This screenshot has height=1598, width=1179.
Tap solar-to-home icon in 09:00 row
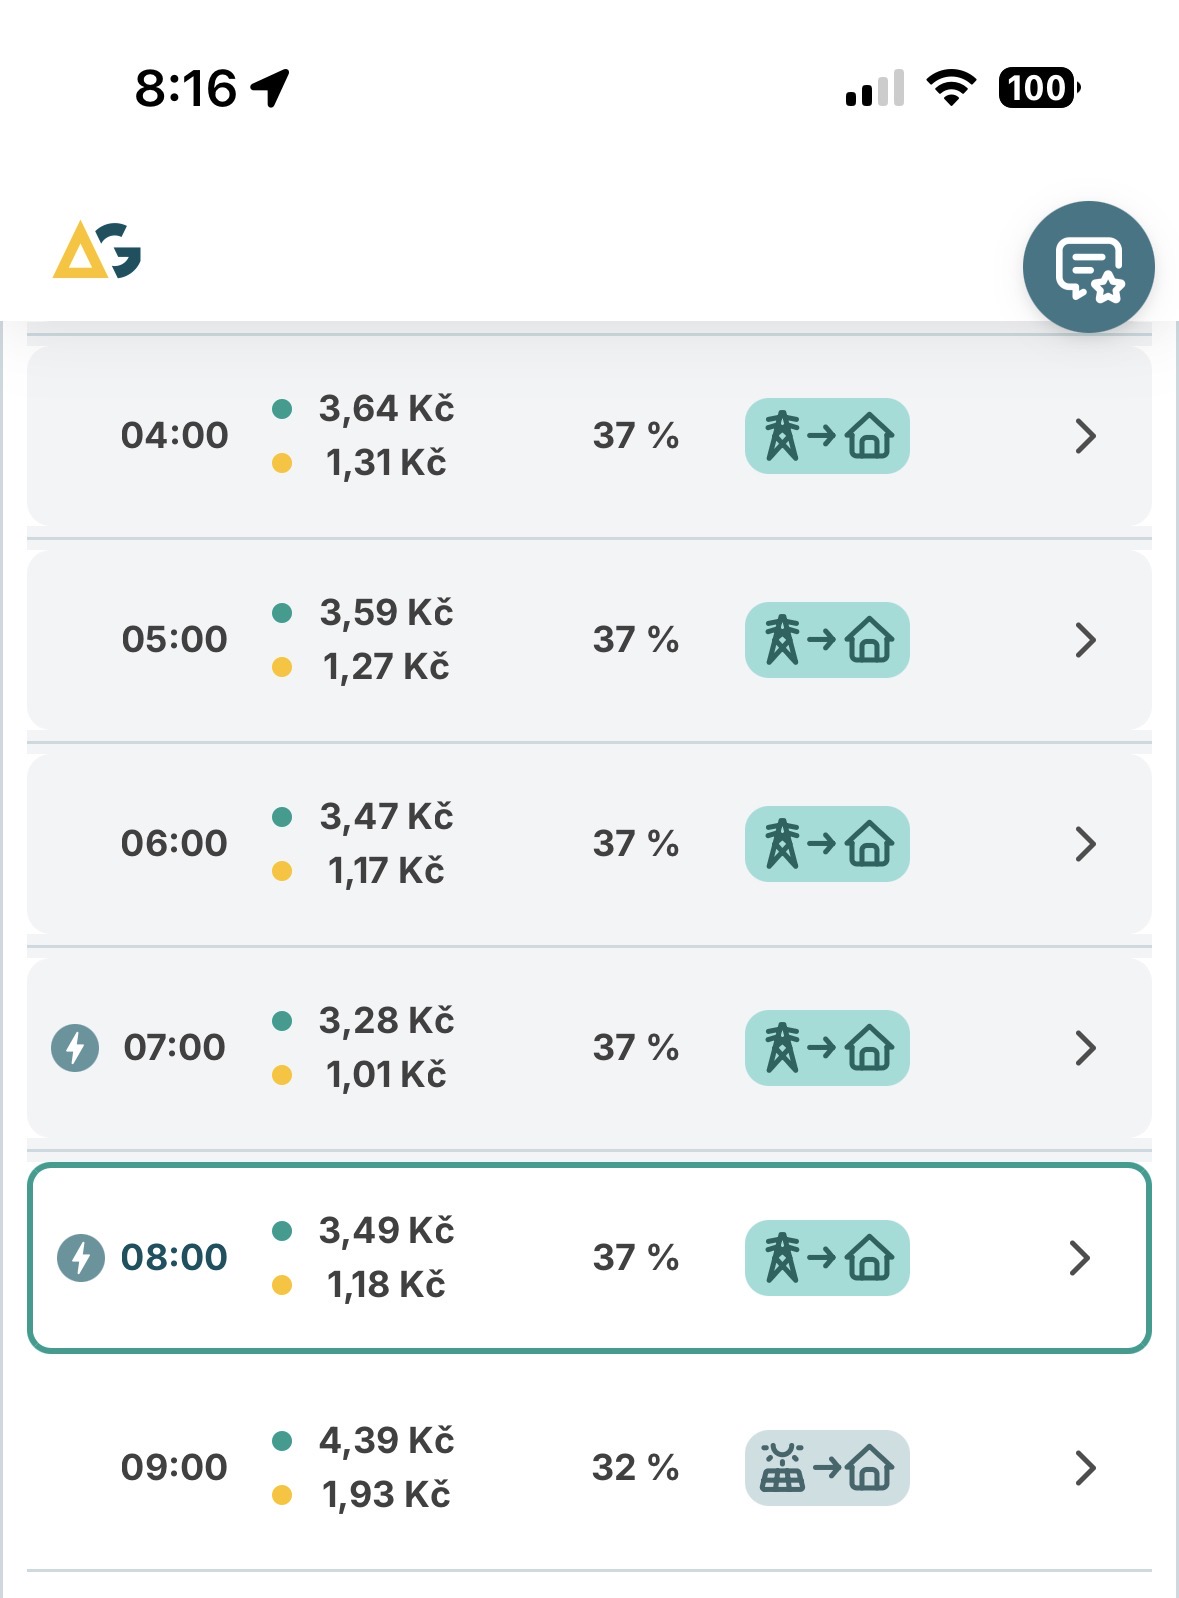tap(827, 1468)
